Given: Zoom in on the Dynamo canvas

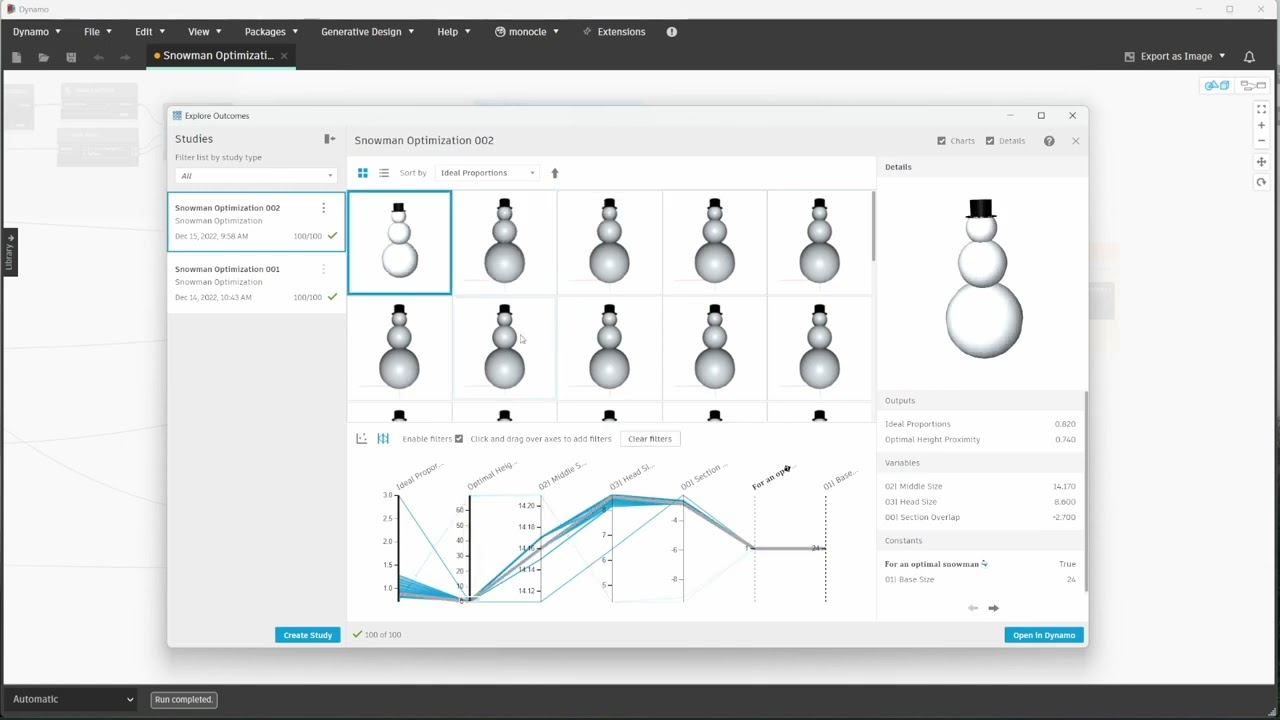Looking at the screenshot, I should coord(1262,125).
